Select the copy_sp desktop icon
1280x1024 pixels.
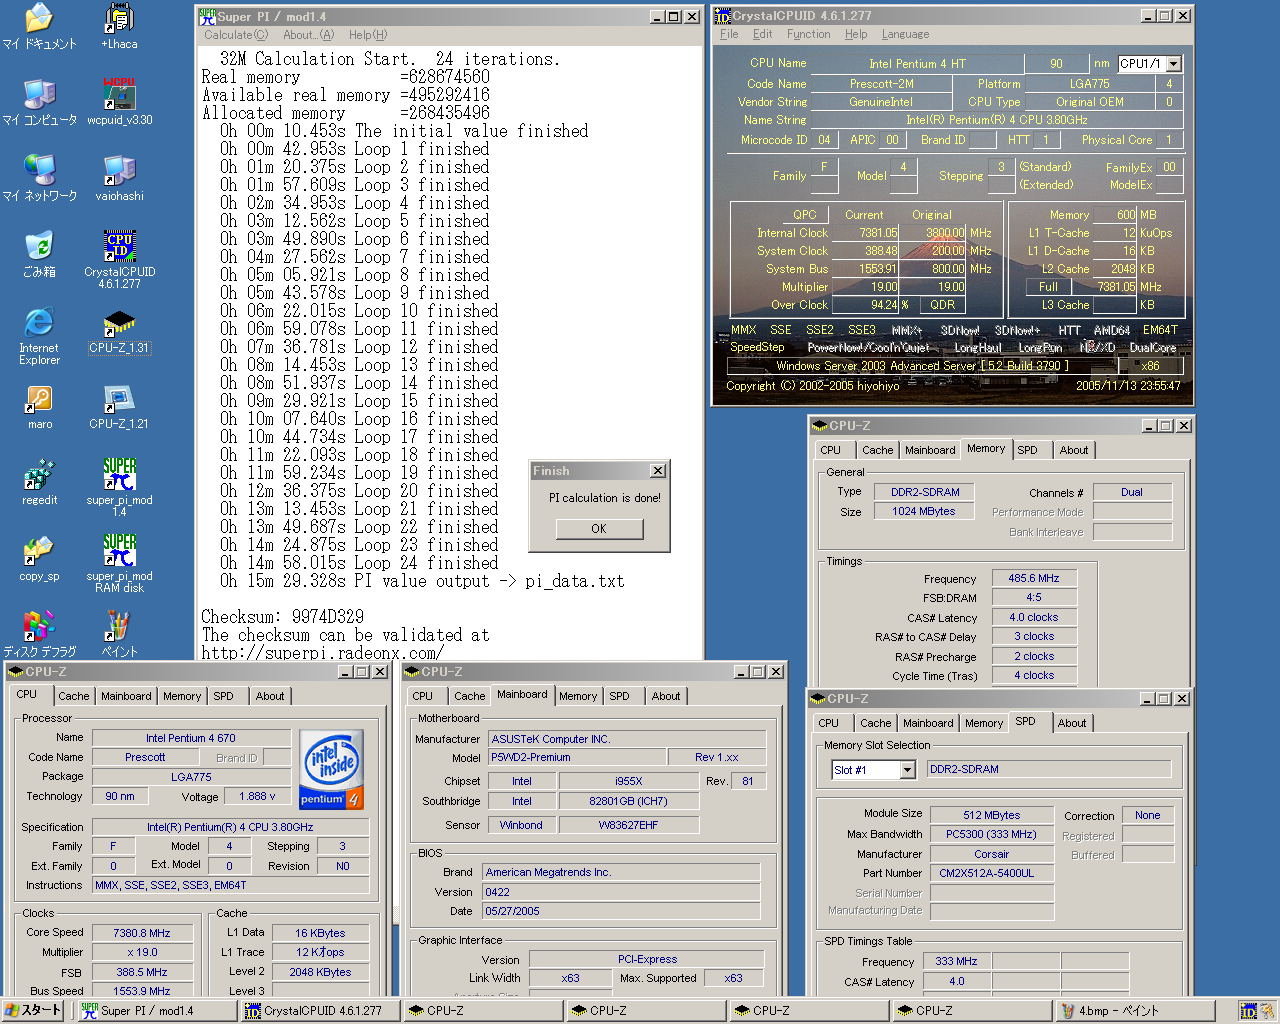point(39,559)
